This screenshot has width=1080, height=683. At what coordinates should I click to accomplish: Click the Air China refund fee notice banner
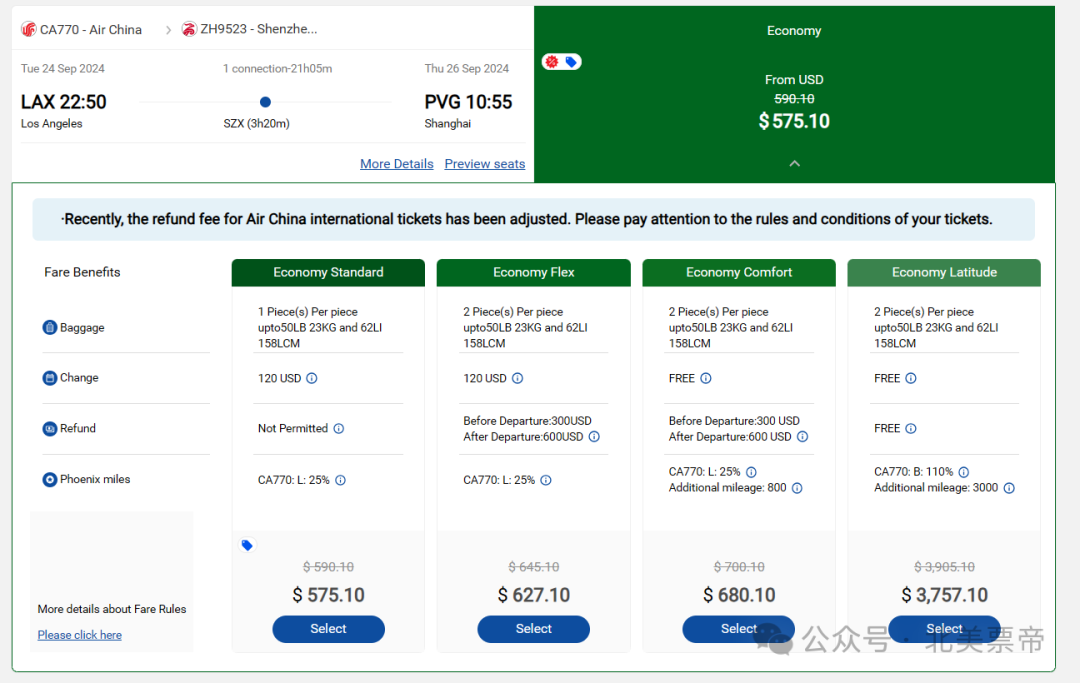534,220
